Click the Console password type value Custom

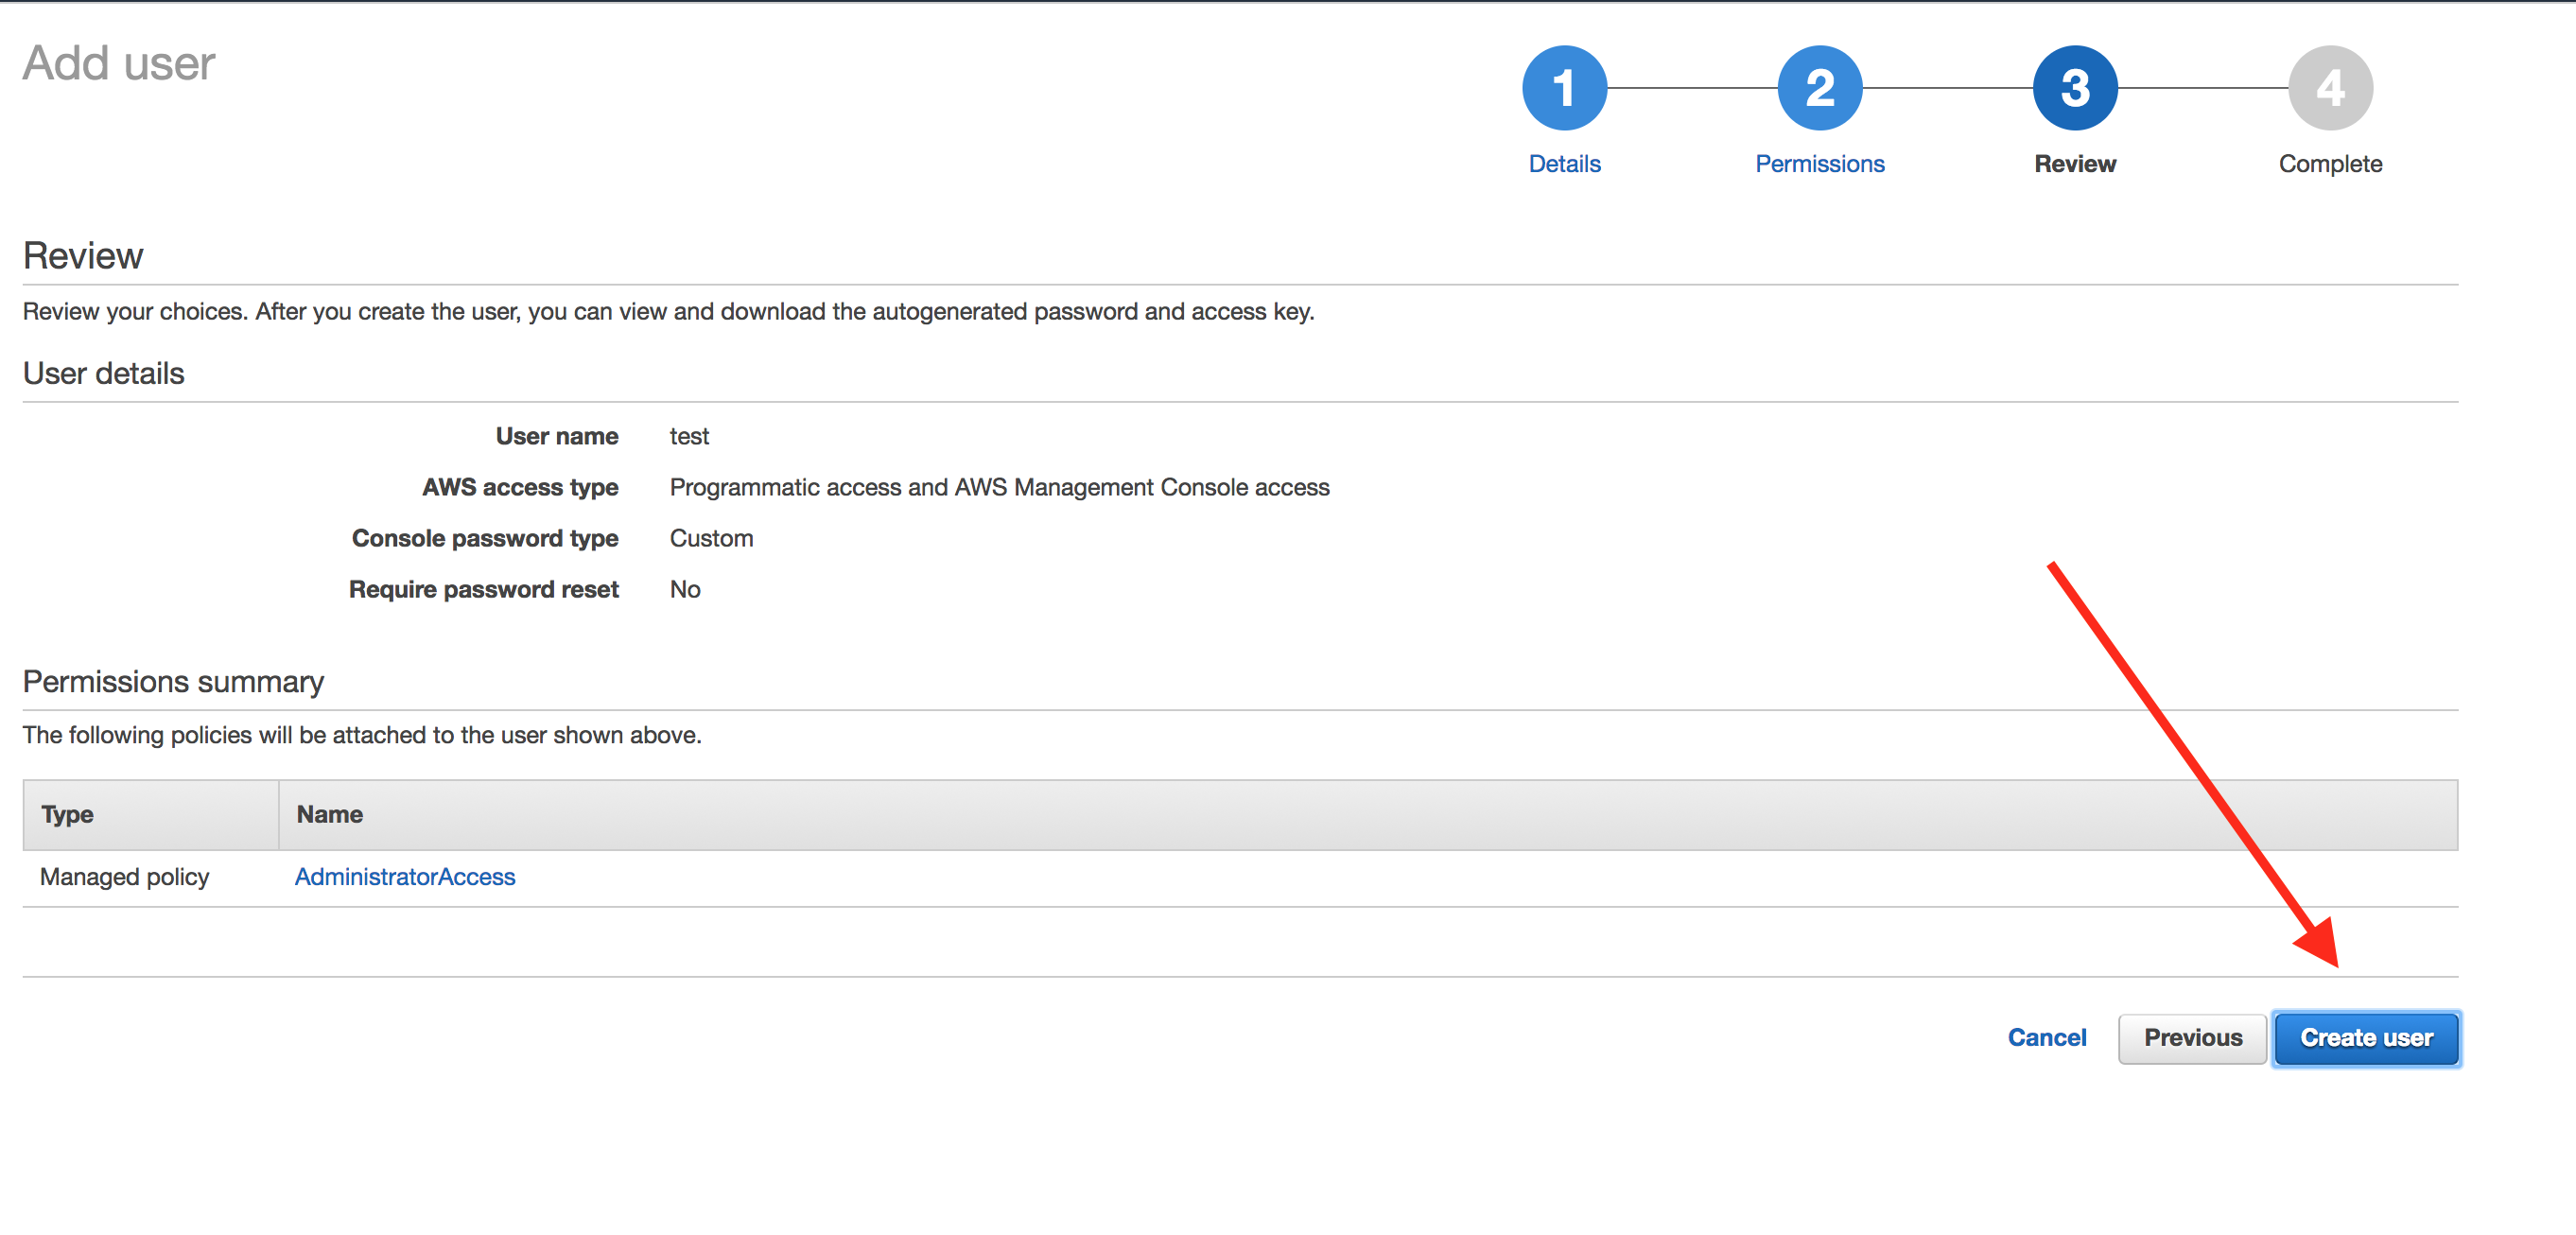click(711, 538)
